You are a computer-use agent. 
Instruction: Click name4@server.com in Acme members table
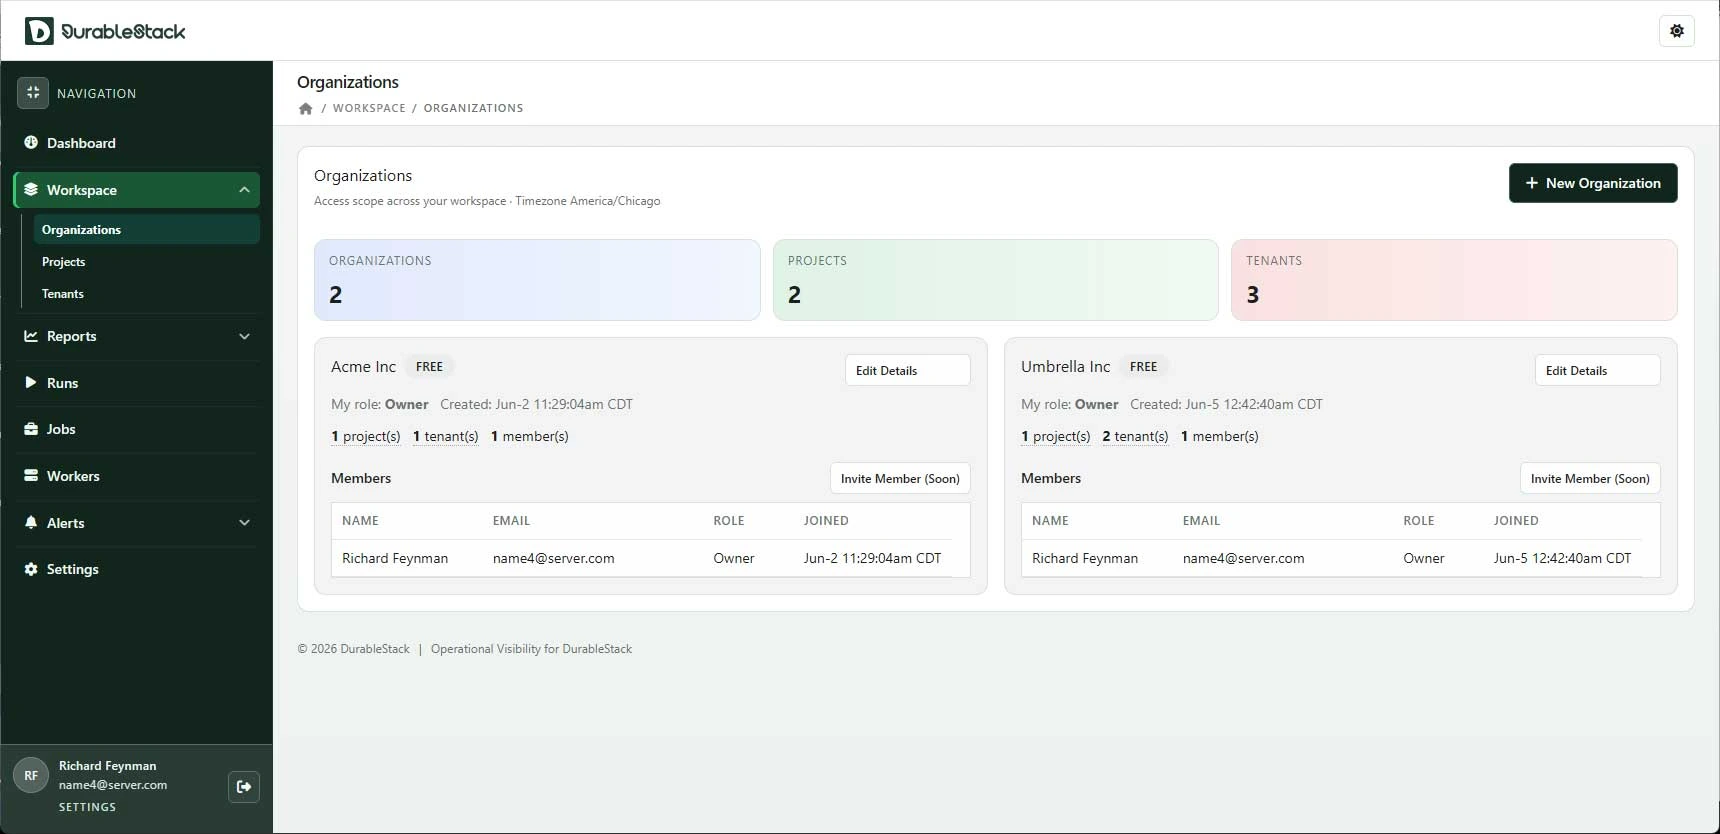point(553,558)
